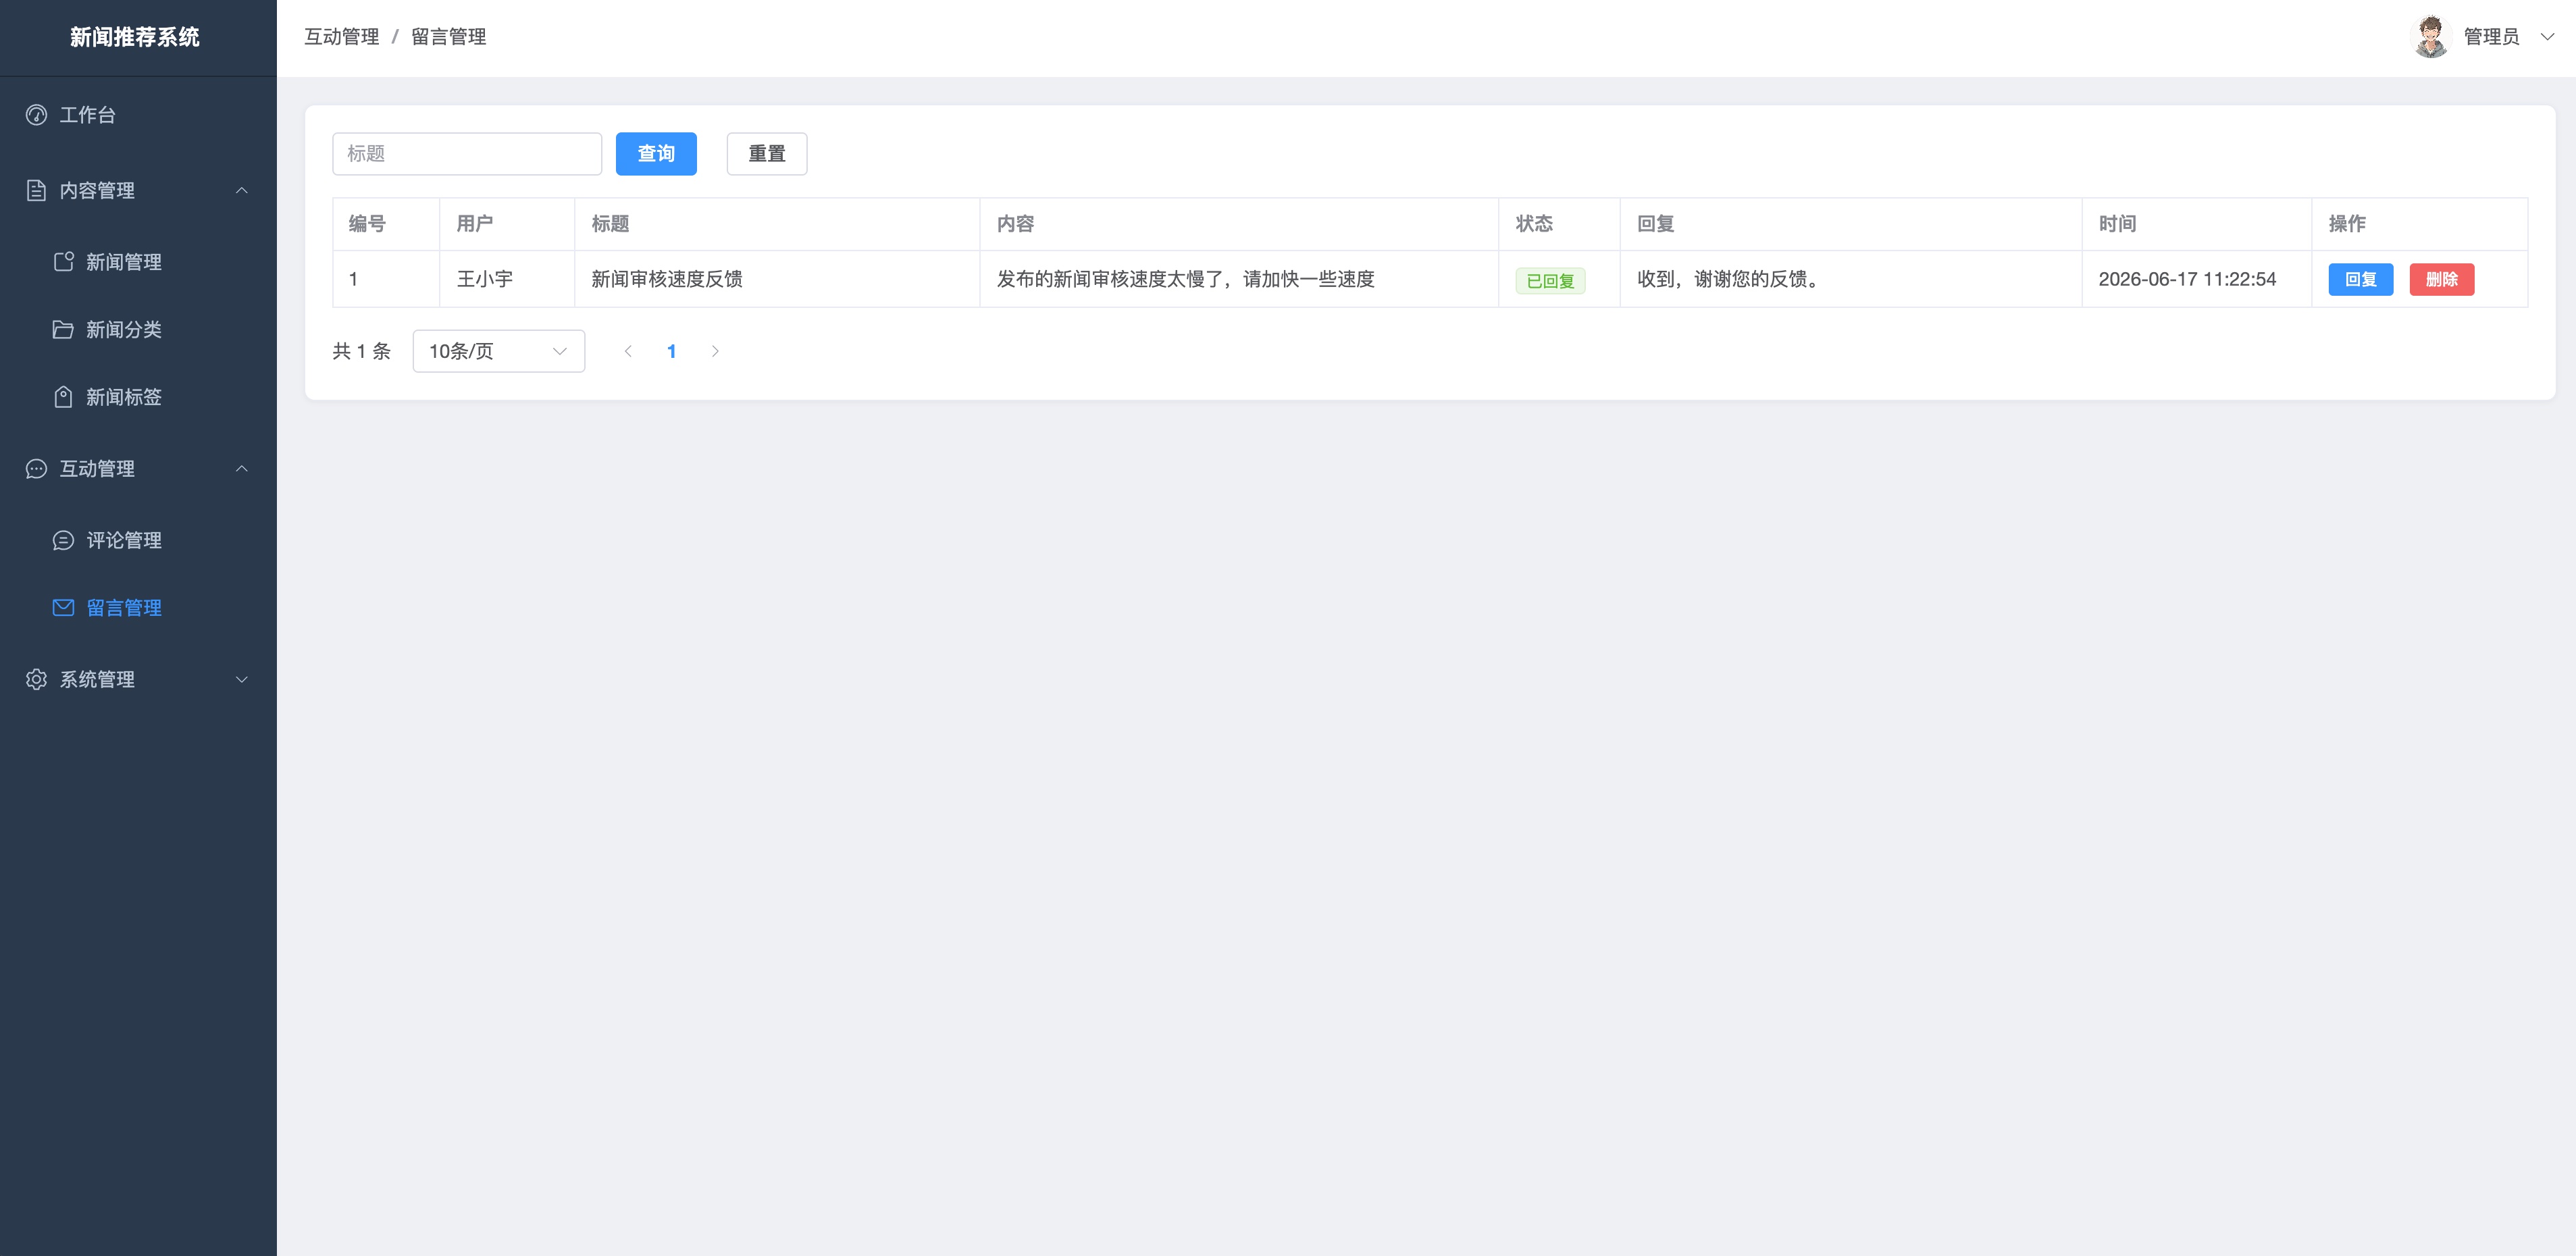2576x1256 pixels.
Task: Click the 新闻推荐系统 logo title
Action: pyautogui.click(x=135, y=37)
